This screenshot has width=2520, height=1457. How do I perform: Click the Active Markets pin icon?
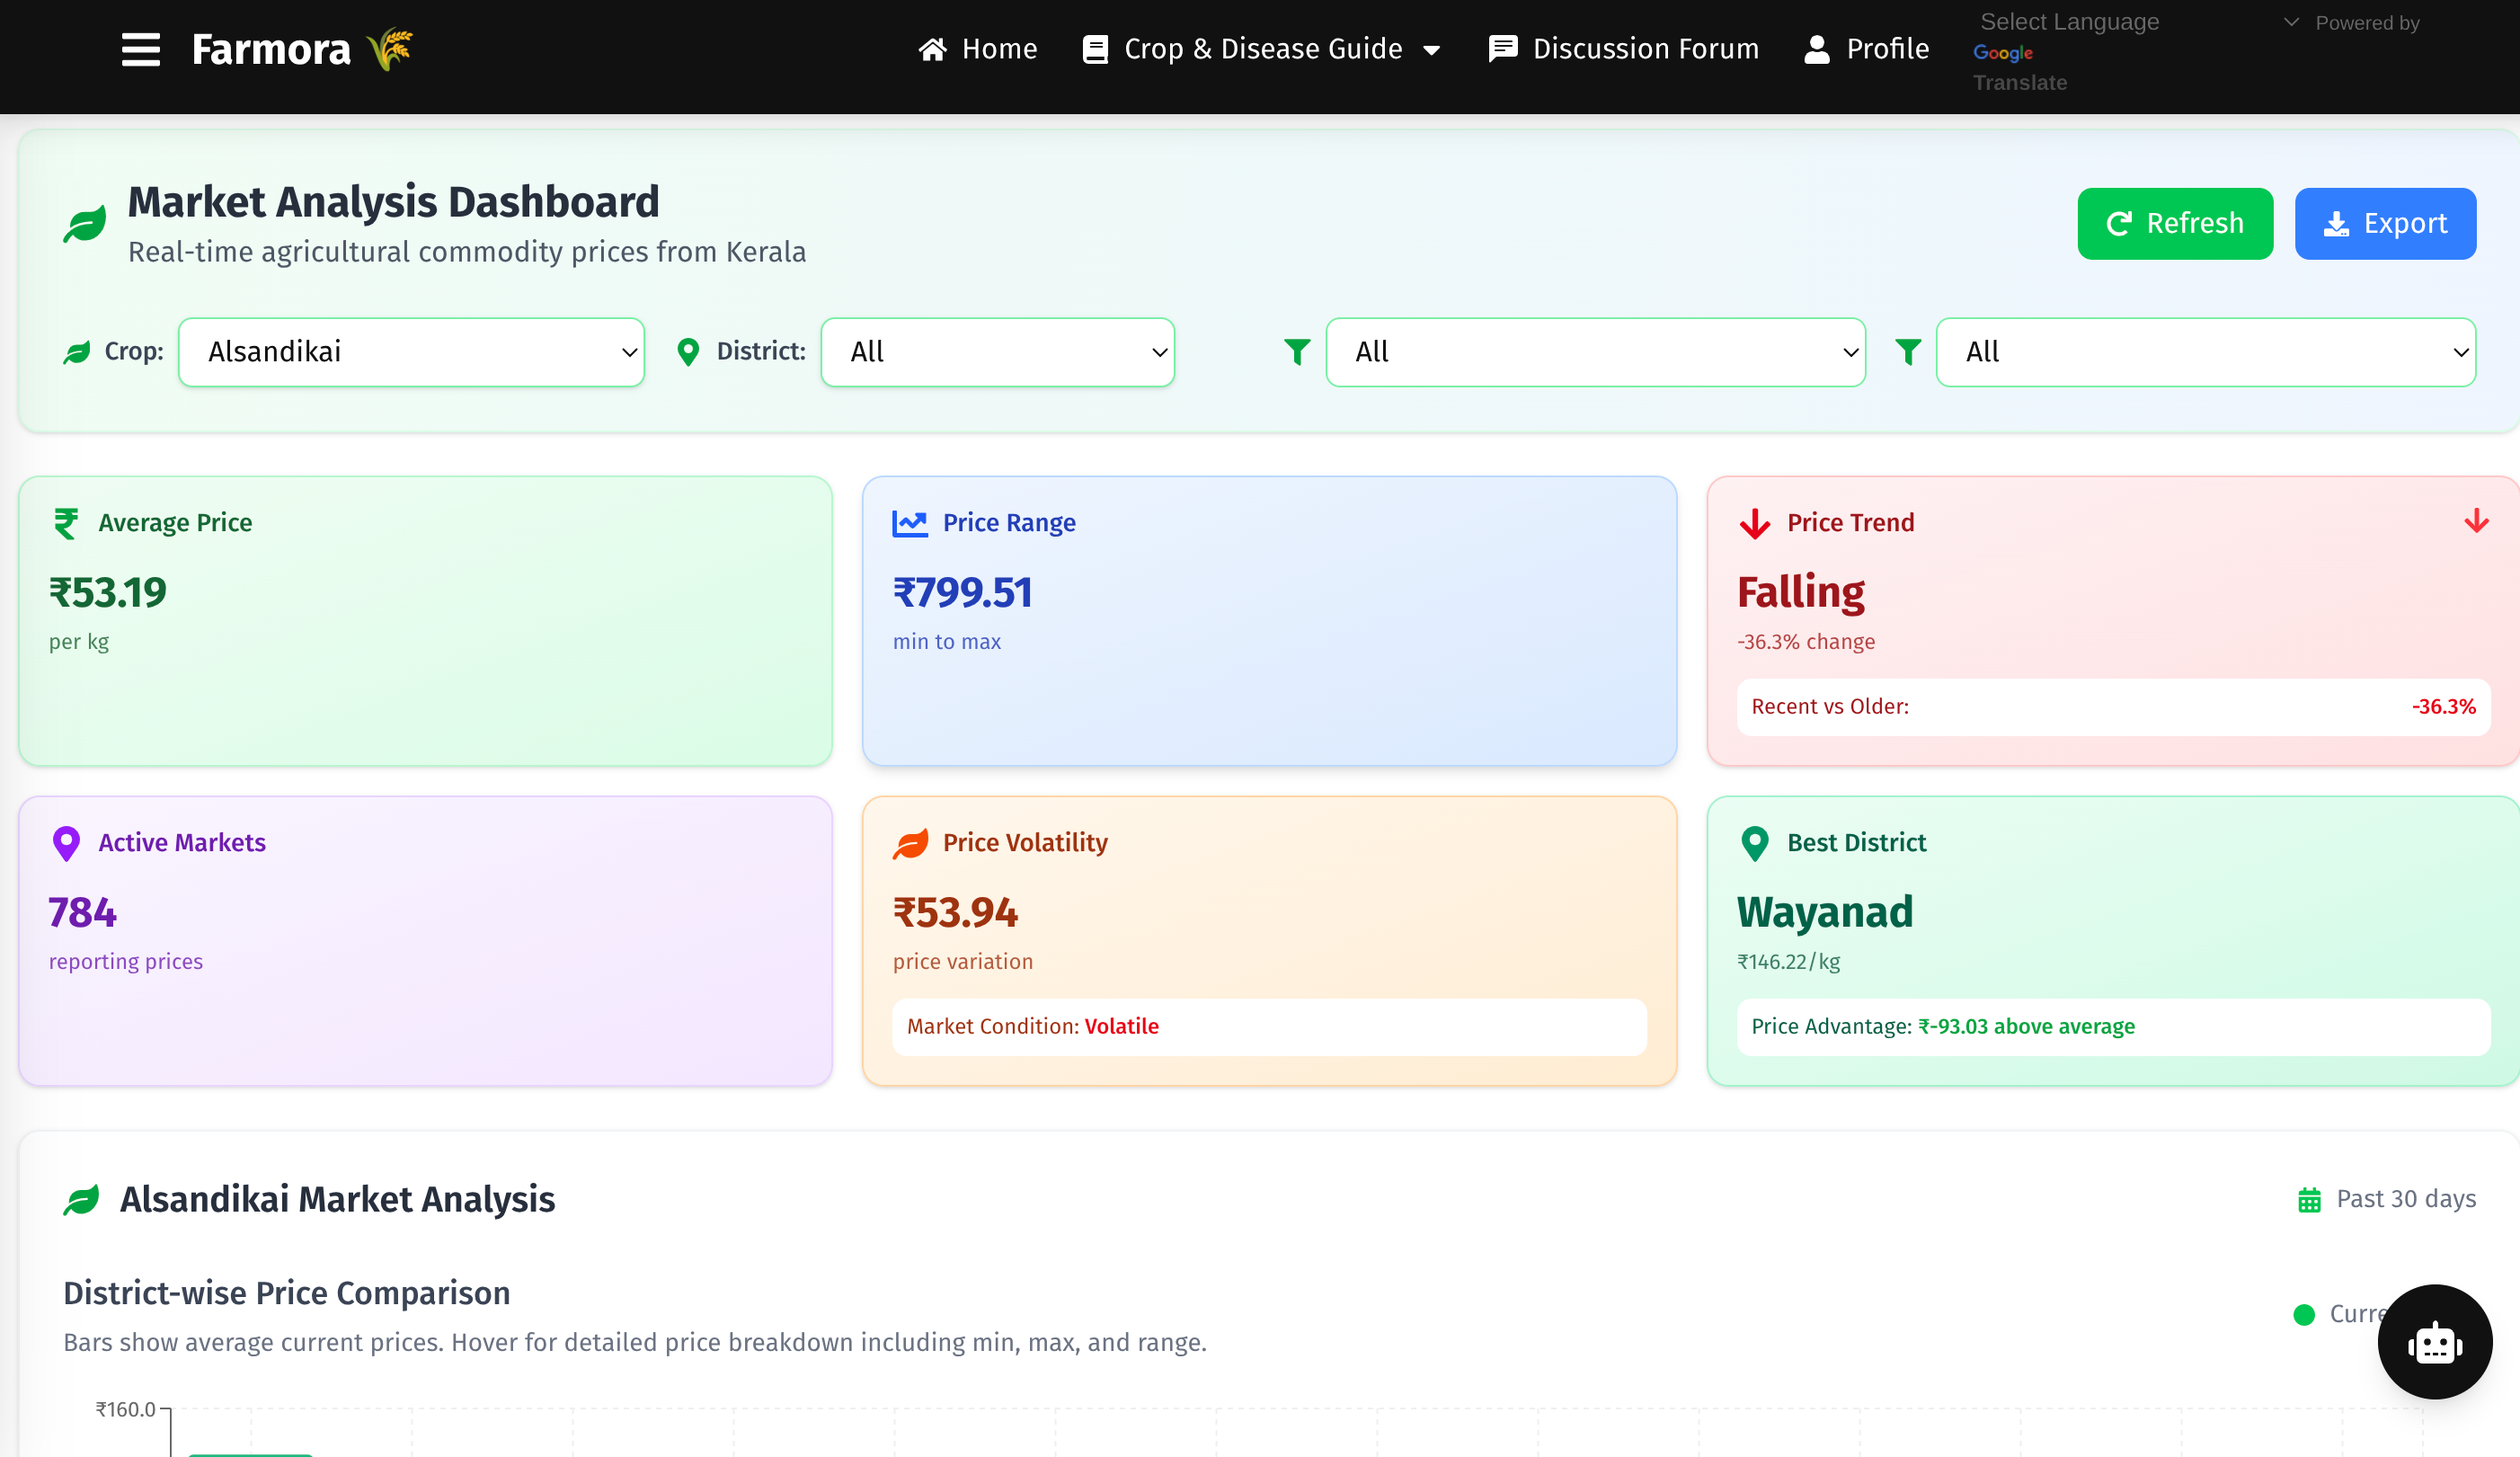pyautogui.click(x=66, y=843)
